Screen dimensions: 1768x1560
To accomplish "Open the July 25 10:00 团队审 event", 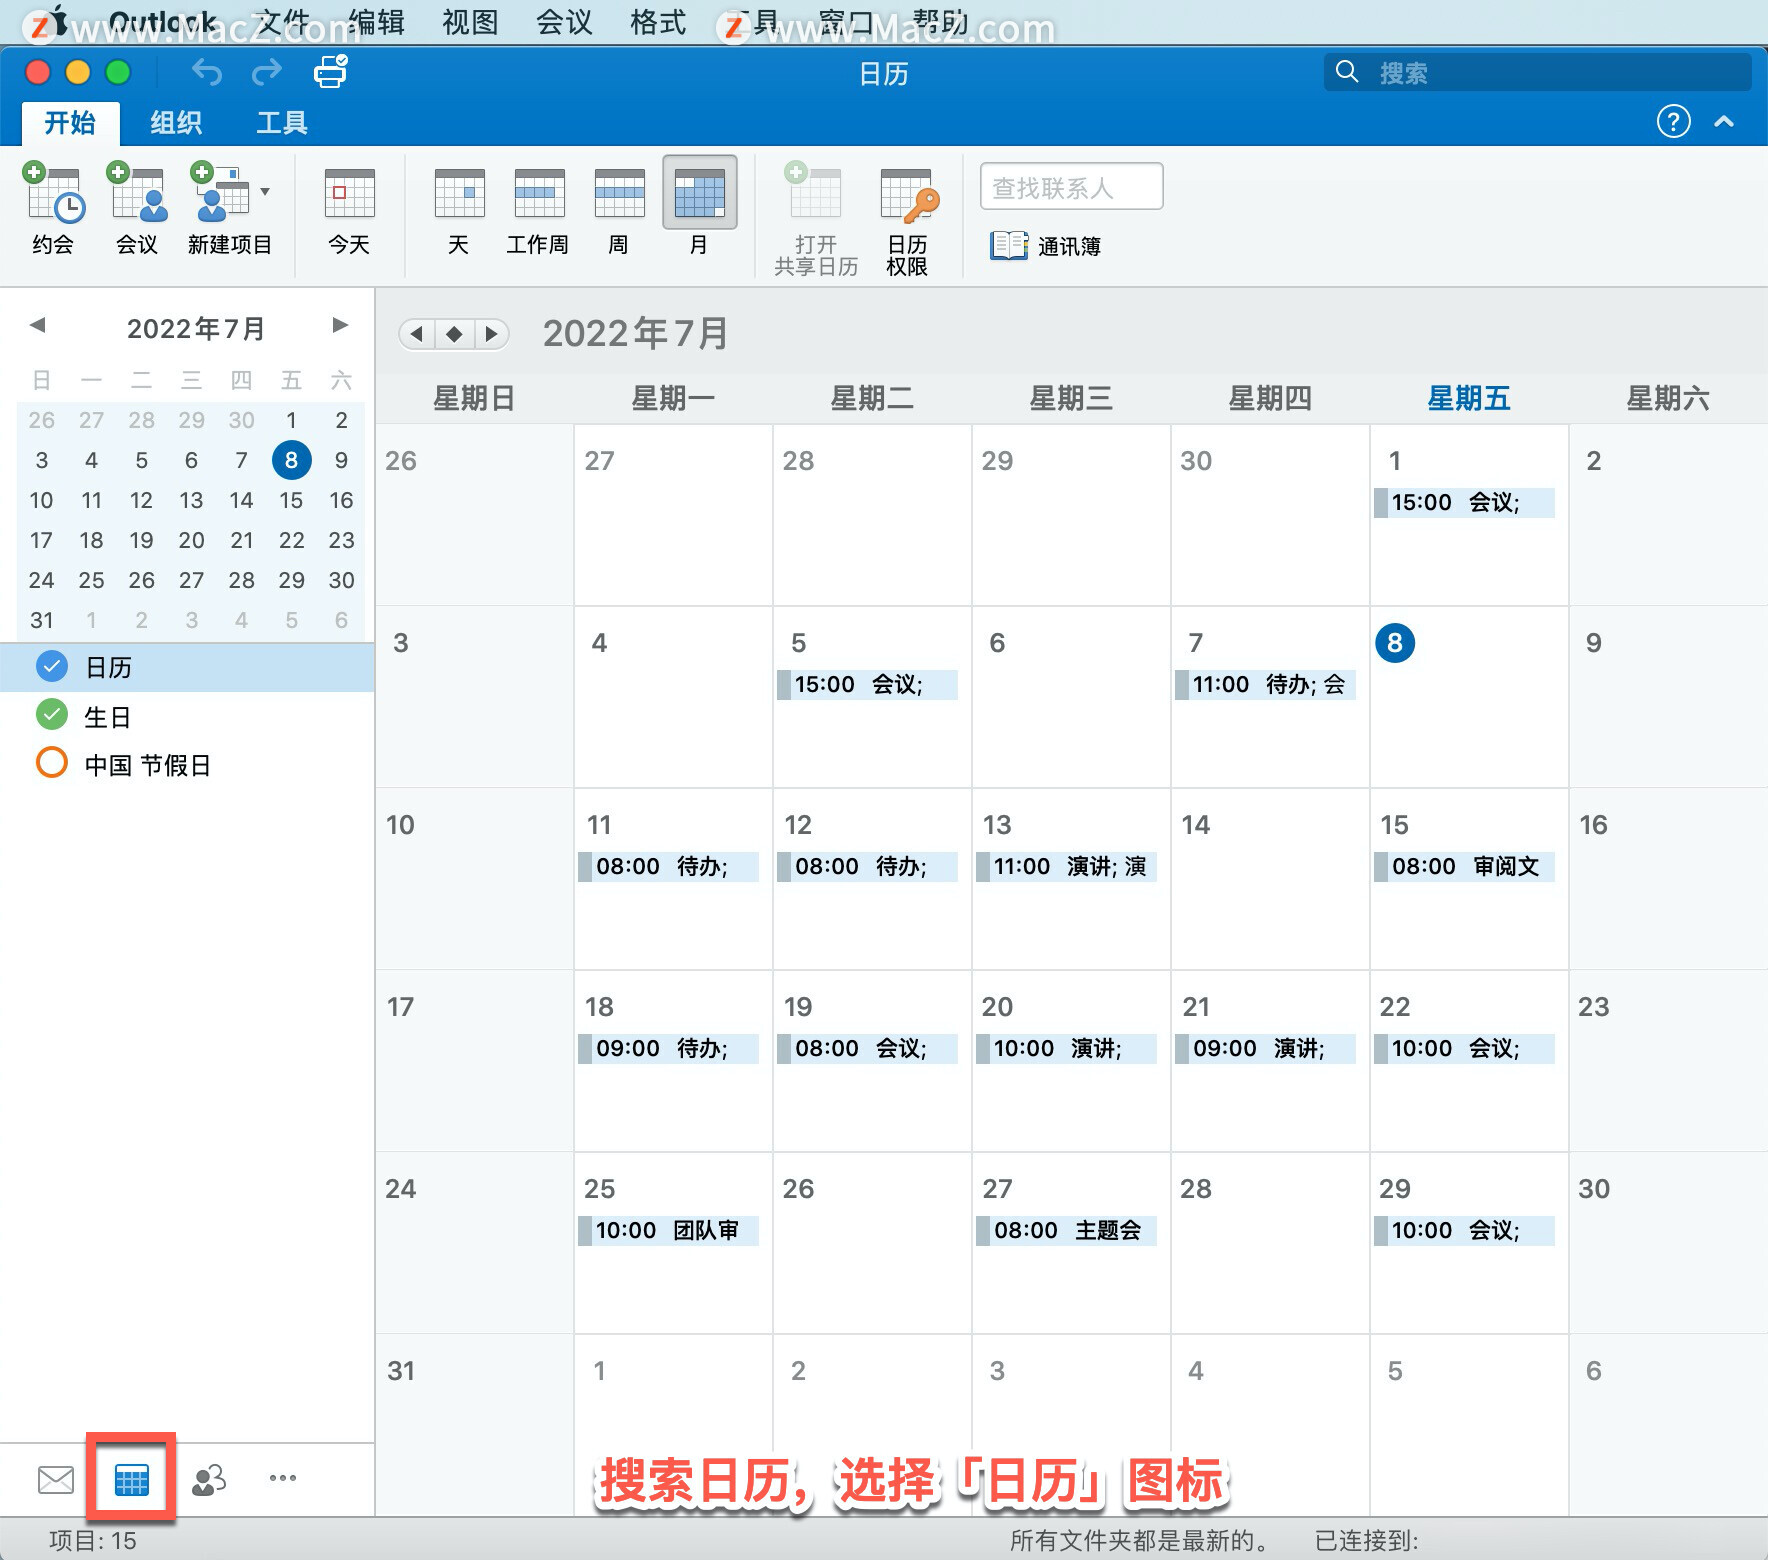I will click(668, 1230).
